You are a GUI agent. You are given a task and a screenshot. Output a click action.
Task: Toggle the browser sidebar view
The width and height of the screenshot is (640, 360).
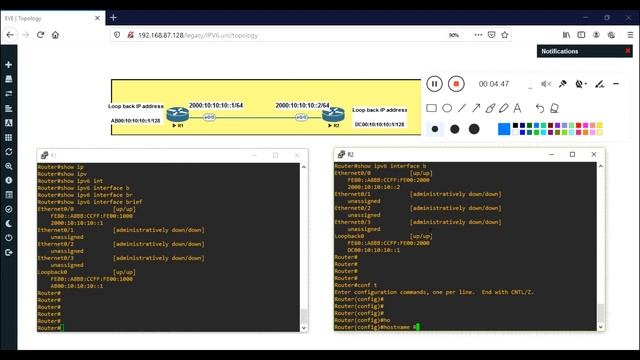581,35
